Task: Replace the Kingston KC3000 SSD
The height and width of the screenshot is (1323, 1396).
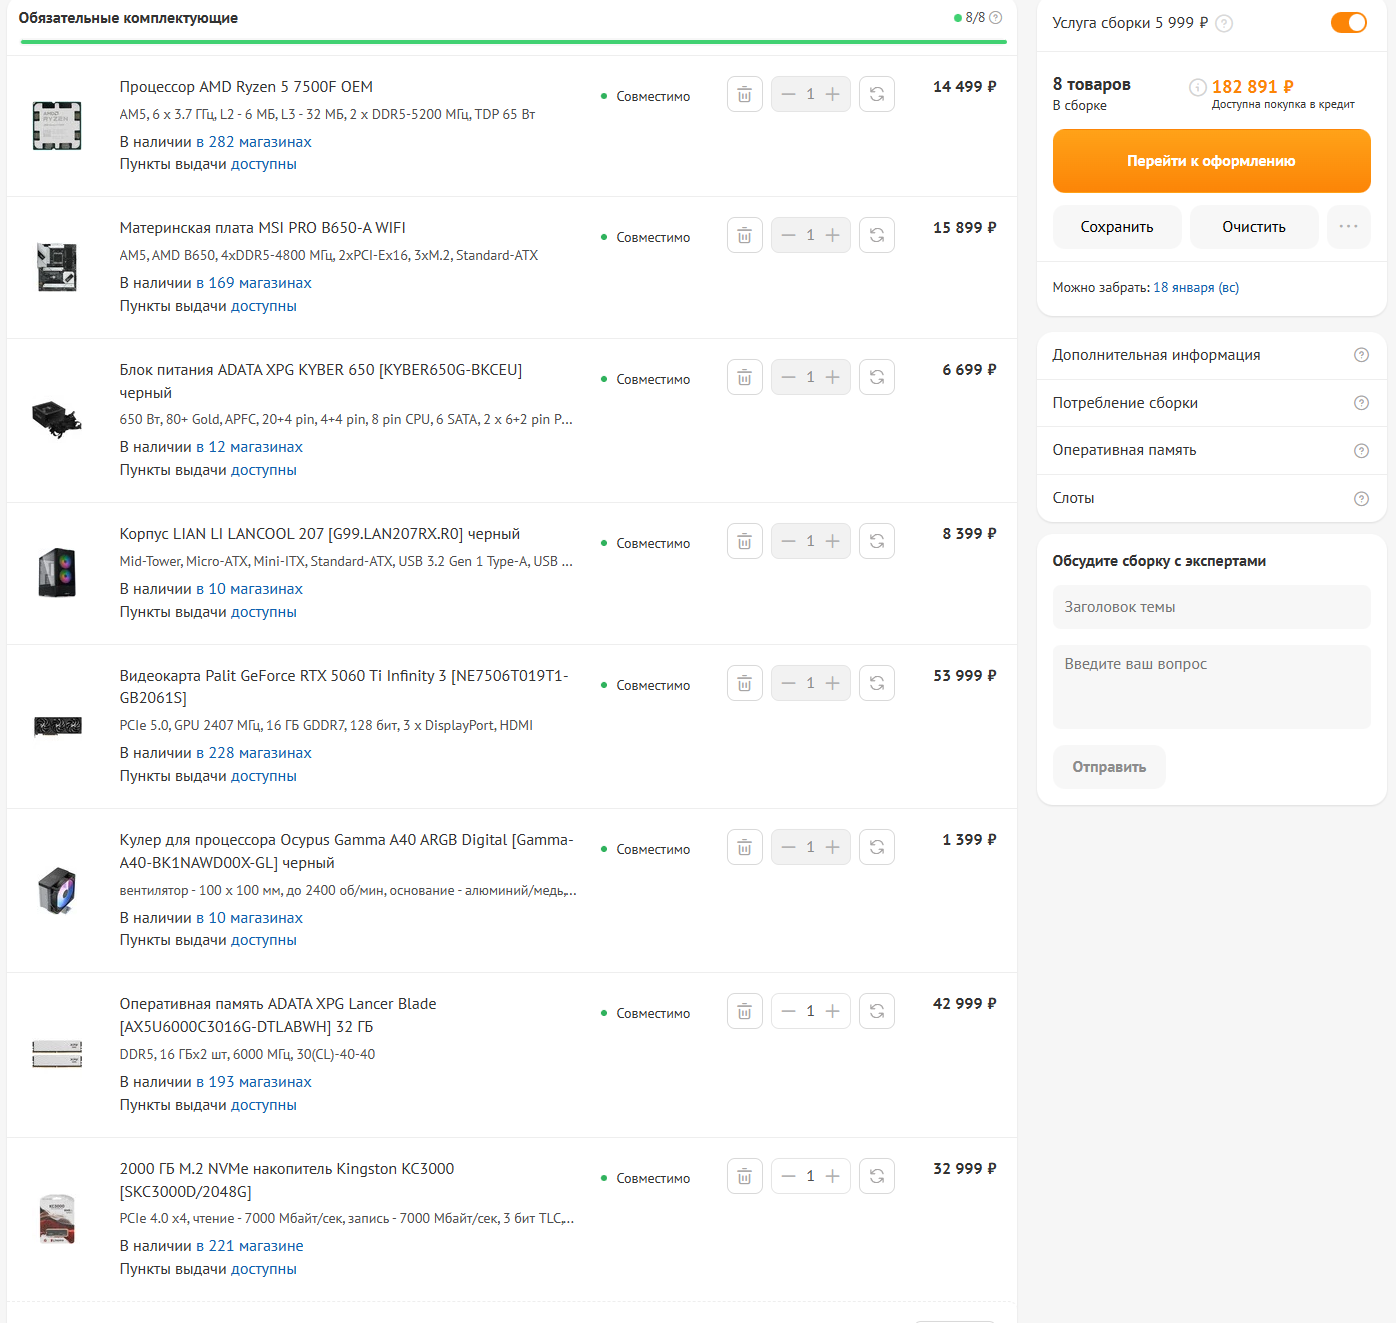Action: [x=877, y=1176]
